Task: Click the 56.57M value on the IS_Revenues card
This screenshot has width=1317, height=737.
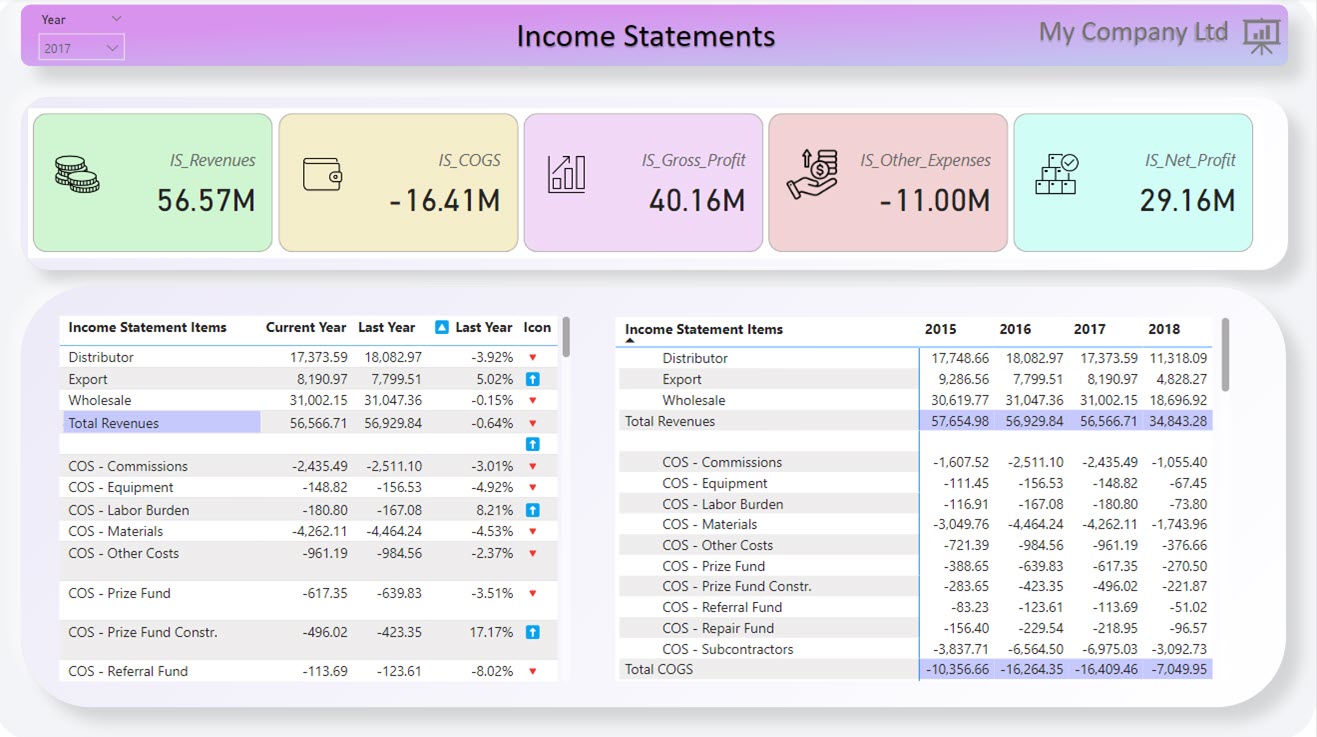Action: 206,201
